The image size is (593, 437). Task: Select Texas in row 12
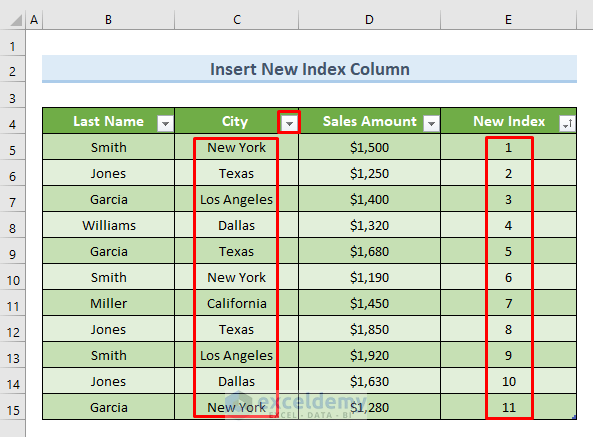[237, 329]
